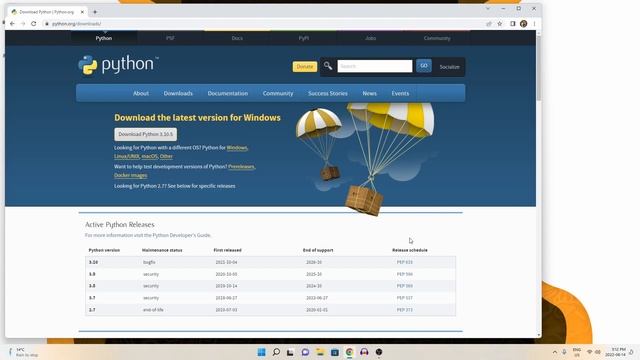
Task: Click the share page icon in address bar
Action: (x=489, y=24)
